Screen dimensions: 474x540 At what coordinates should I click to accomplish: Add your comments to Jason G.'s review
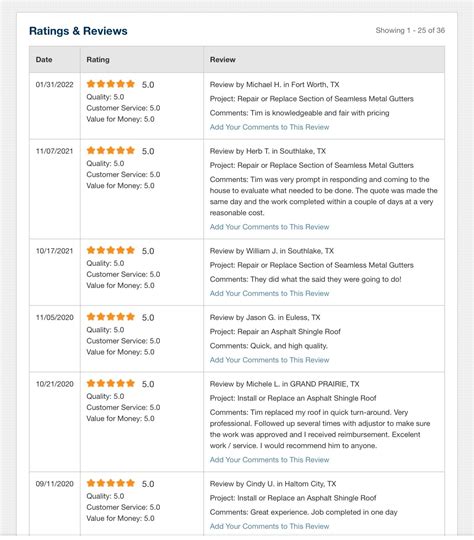(x=269, y=360)
